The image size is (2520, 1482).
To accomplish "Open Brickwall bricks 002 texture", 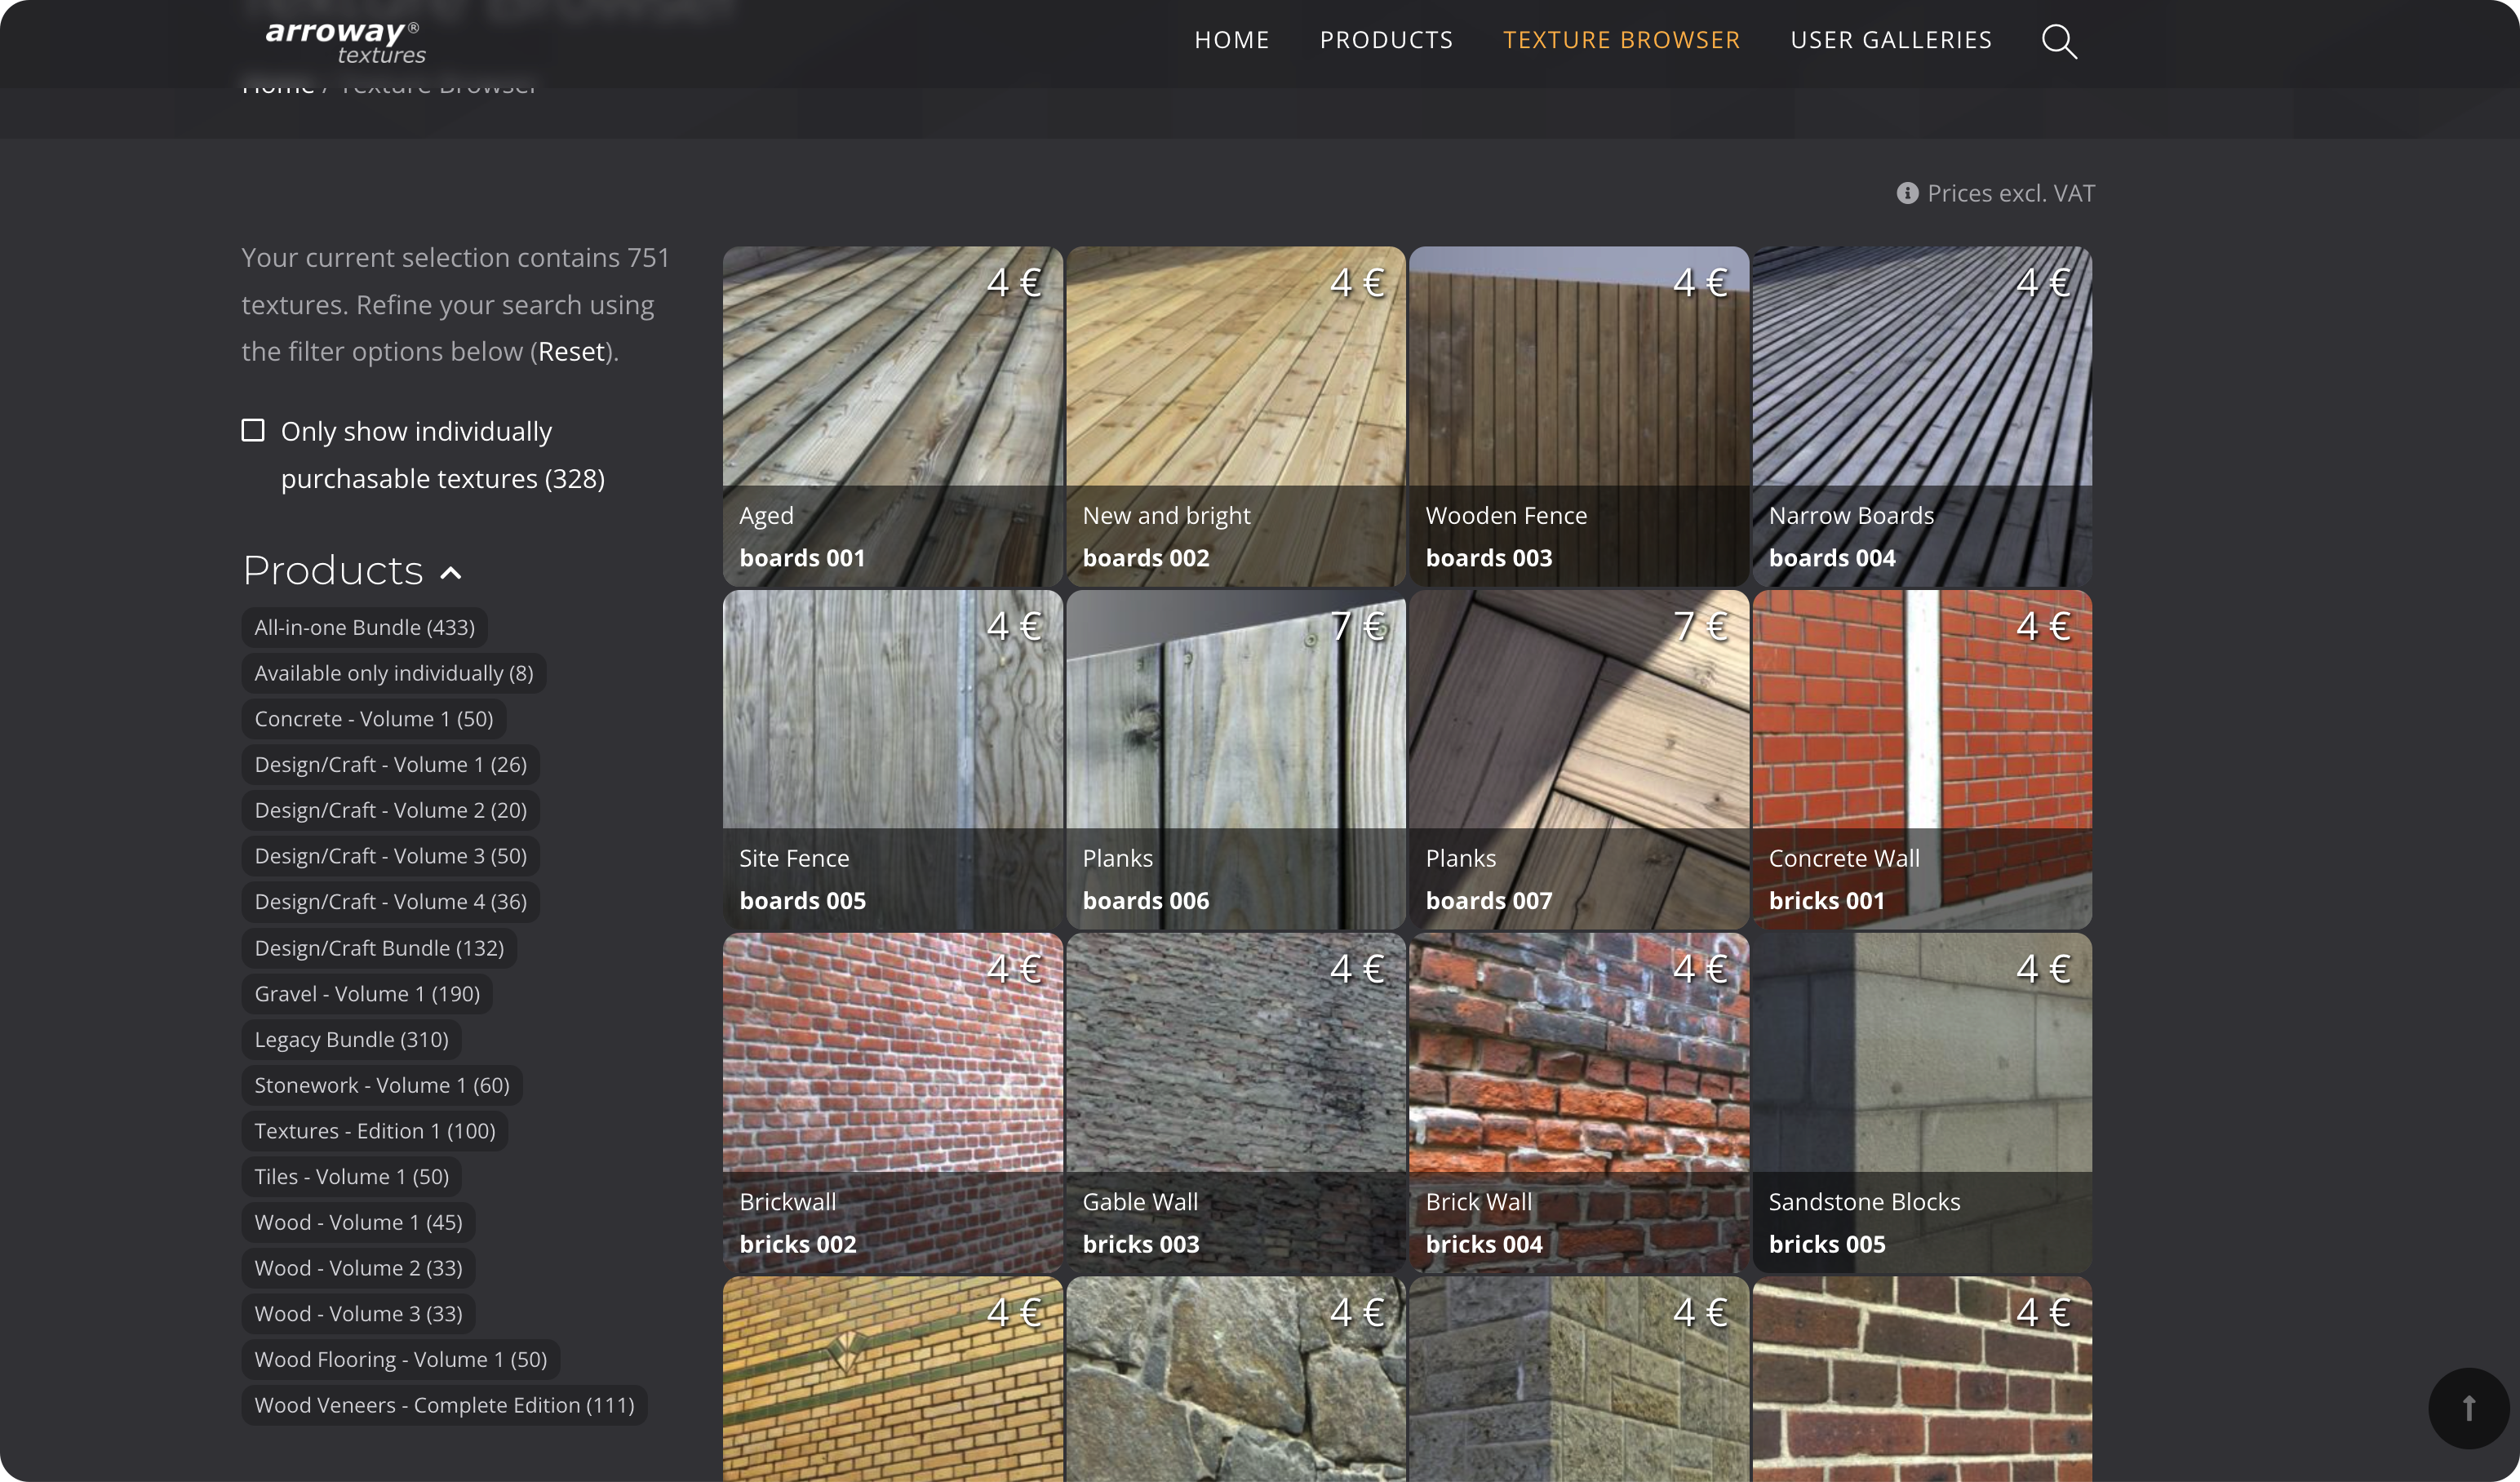I will pos(893,1103).
